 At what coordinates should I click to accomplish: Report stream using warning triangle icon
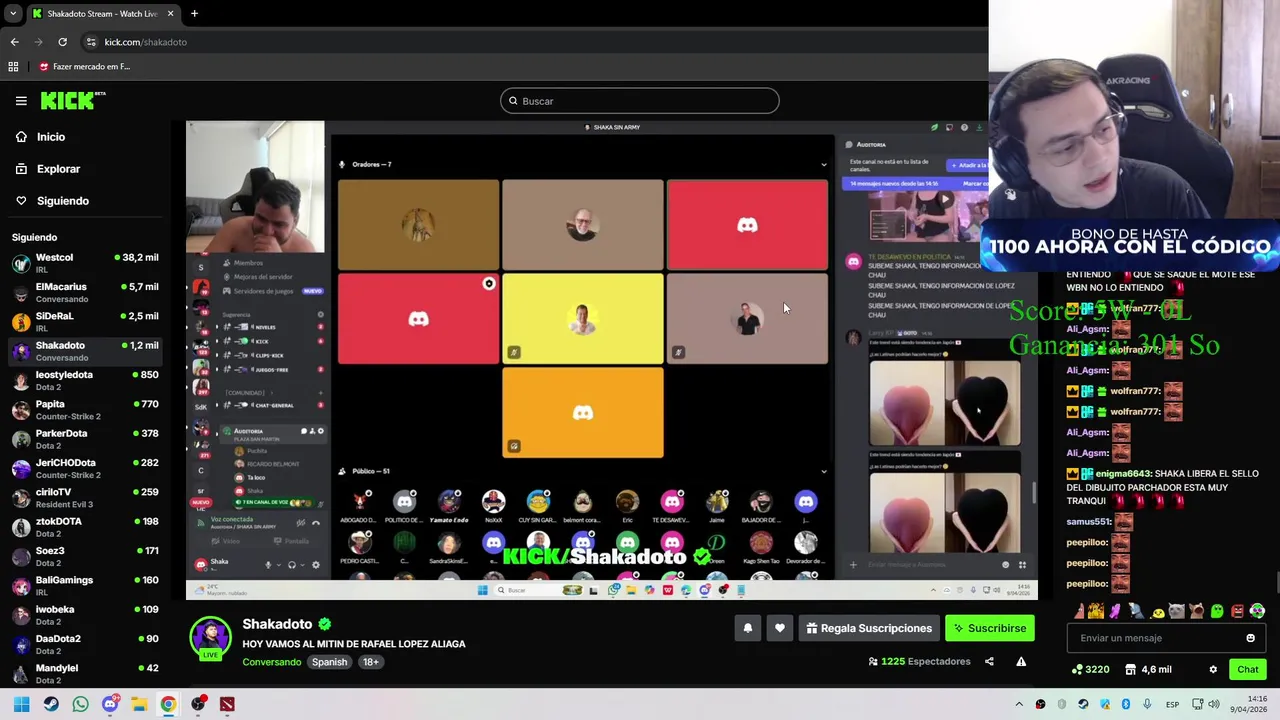tap(1021, 661)
